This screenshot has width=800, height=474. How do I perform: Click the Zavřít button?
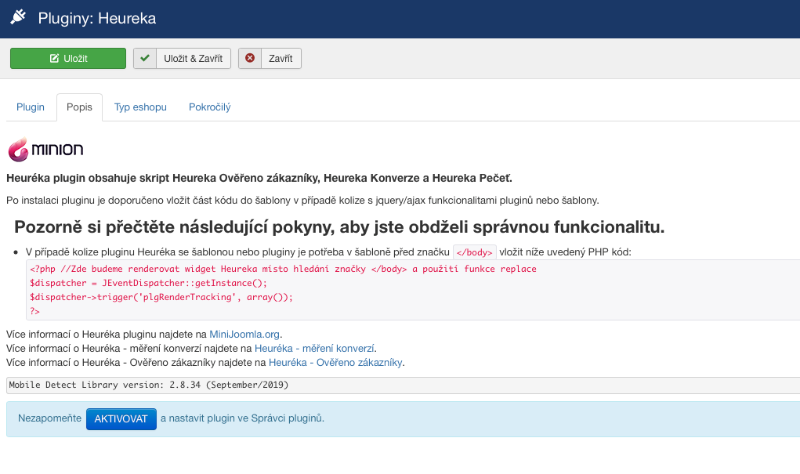point(270,59)
